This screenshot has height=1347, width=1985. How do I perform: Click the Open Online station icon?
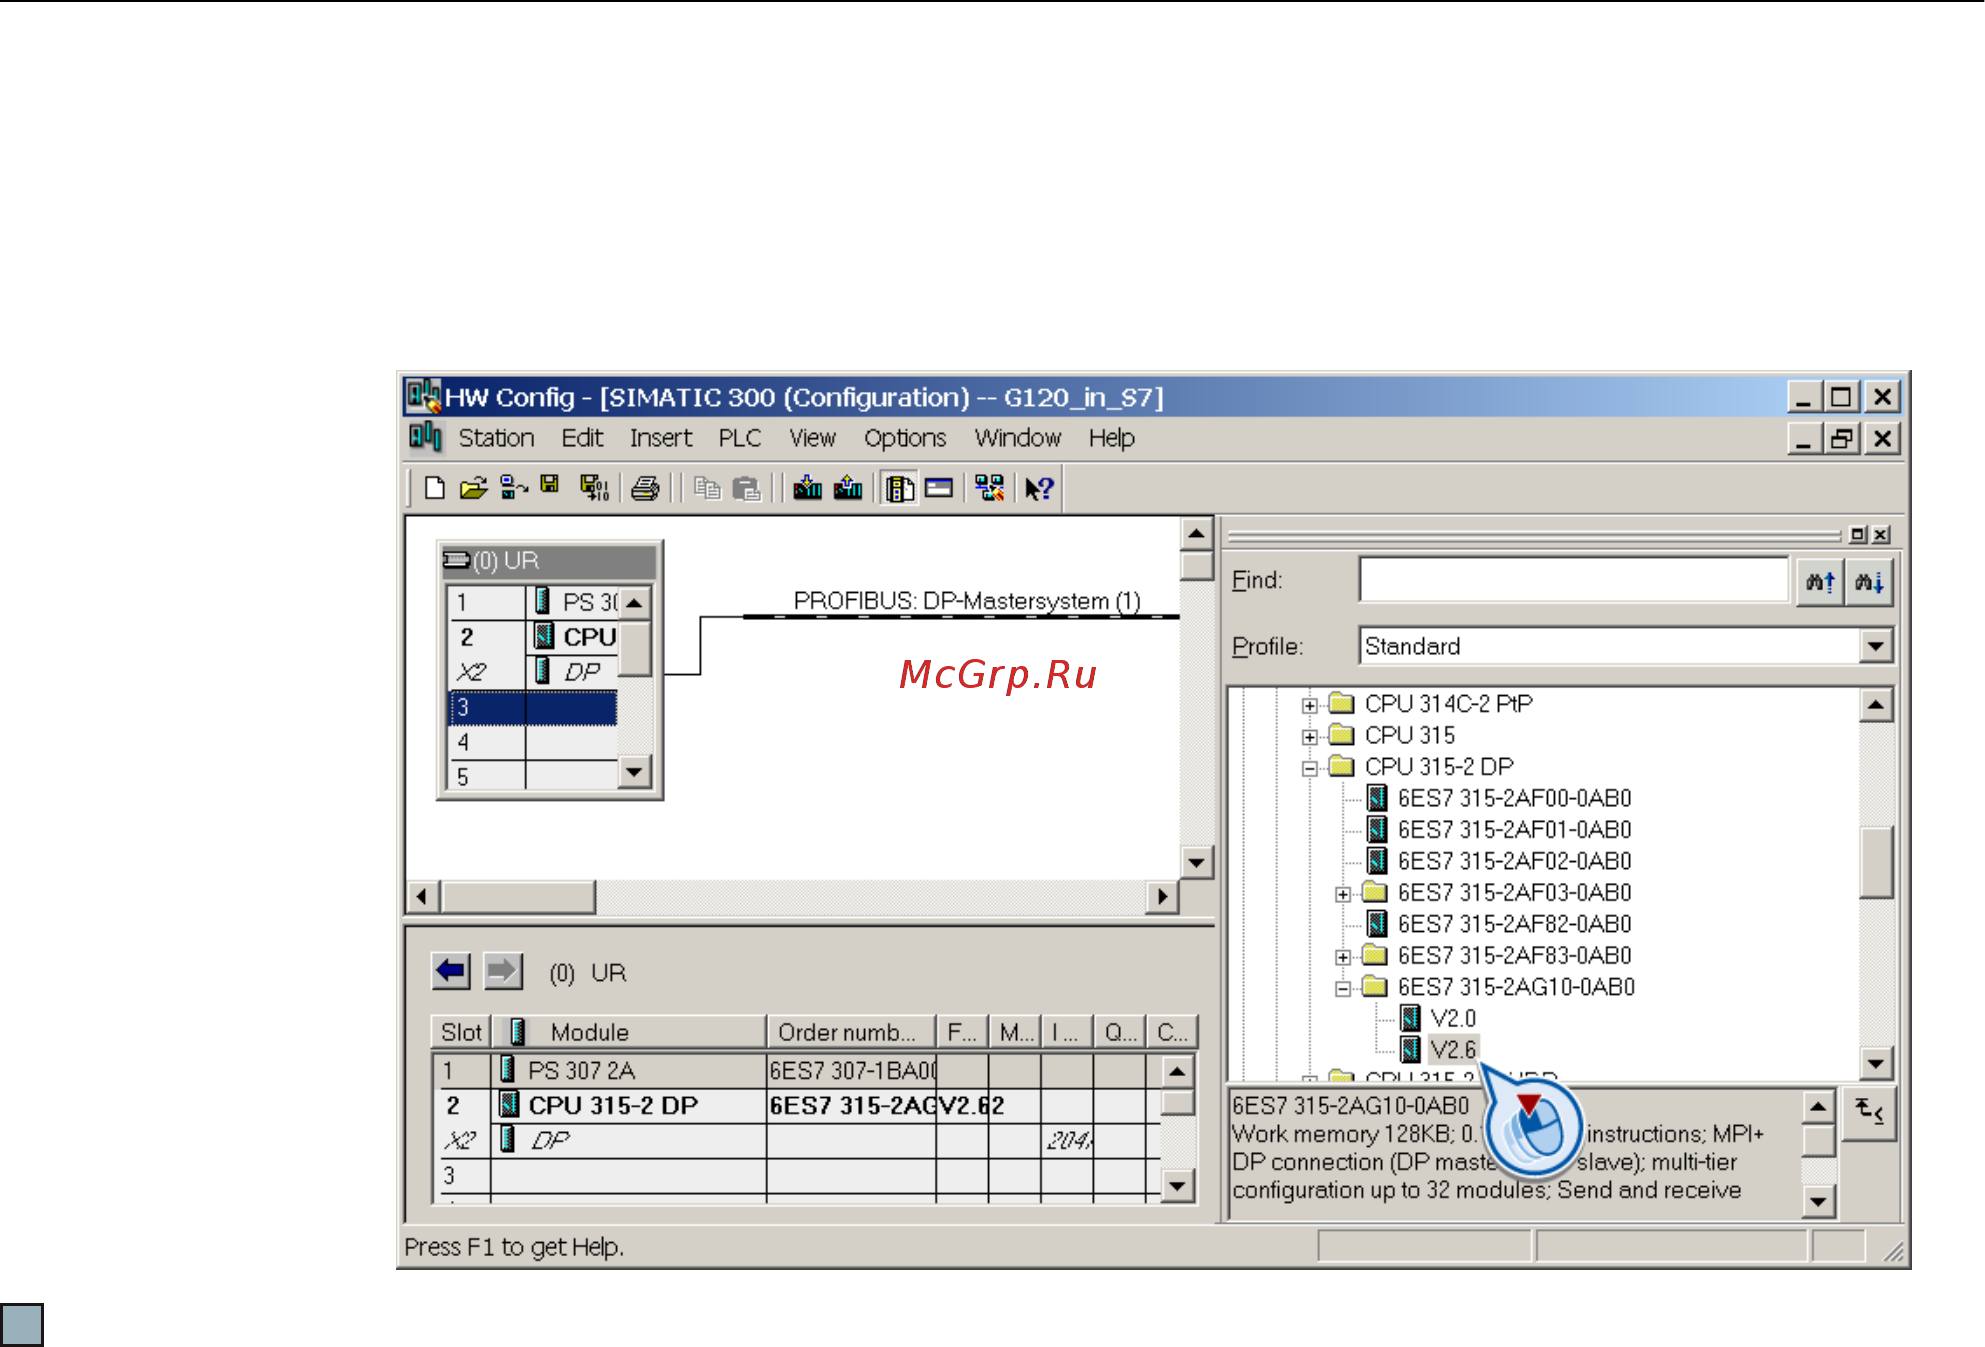(x=514, y=488)
